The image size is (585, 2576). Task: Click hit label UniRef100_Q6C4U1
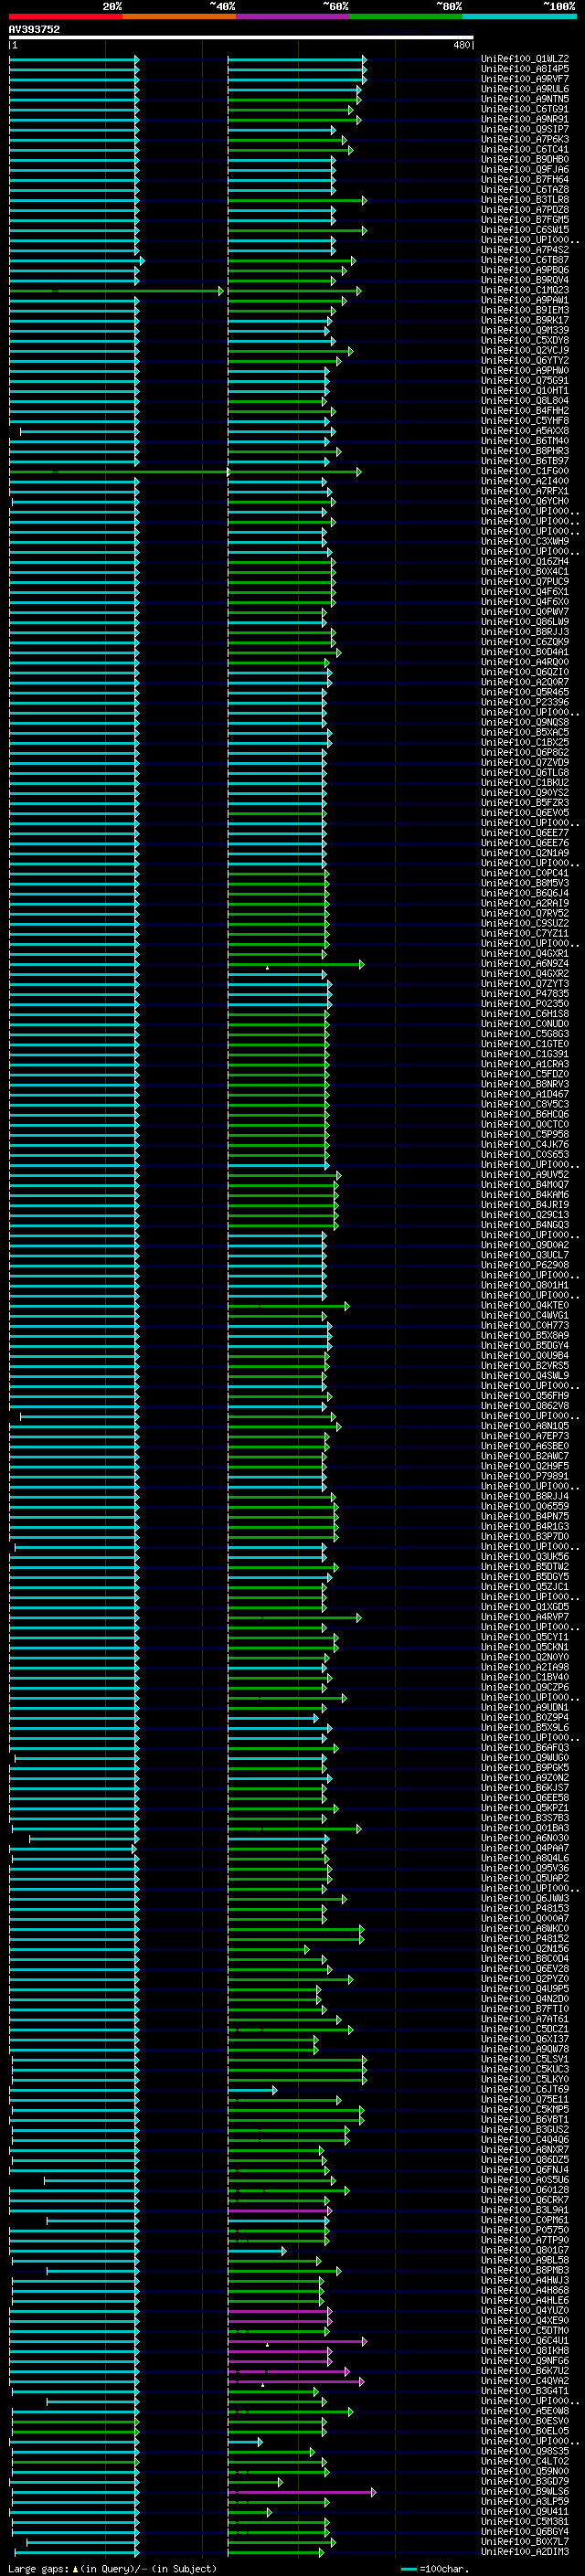pyautogui.click(x=525, y=2339)
